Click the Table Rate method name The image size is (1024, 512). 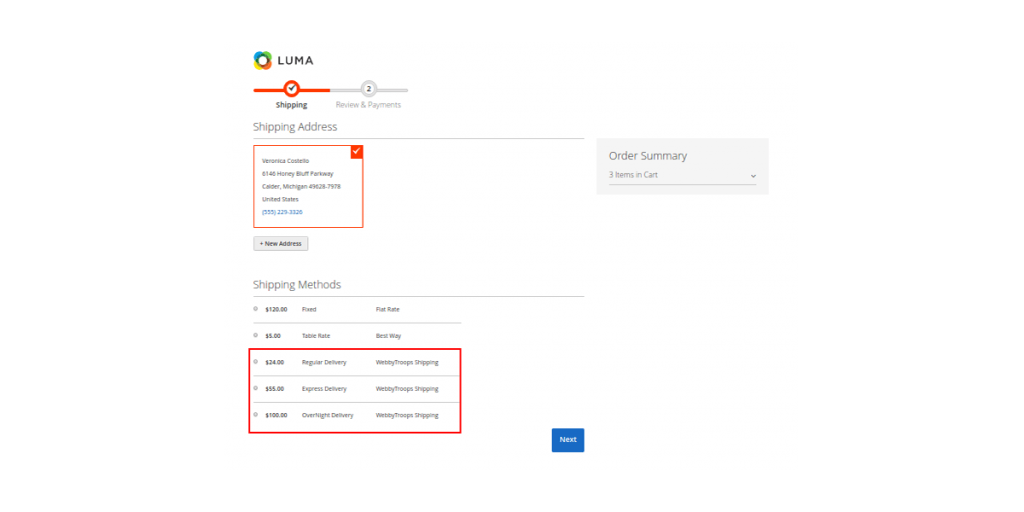click(x=316, y=336)
